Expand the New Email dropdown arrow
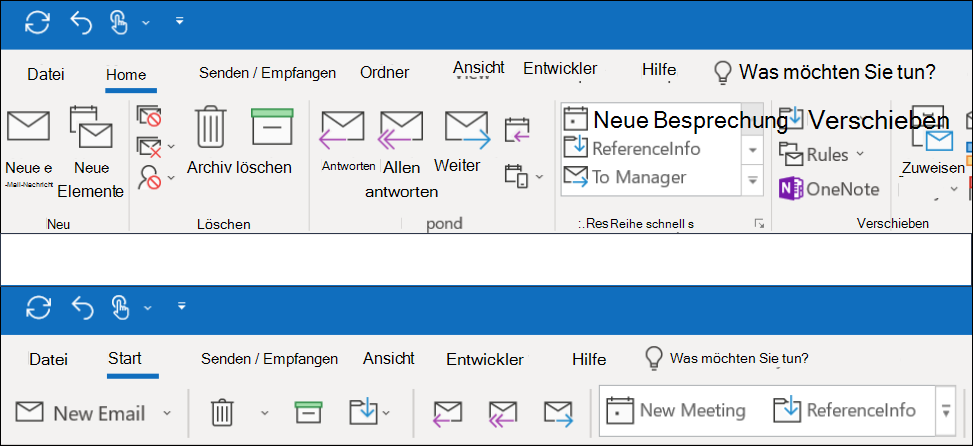Viewport: 973px width, 446px height. 166,413
